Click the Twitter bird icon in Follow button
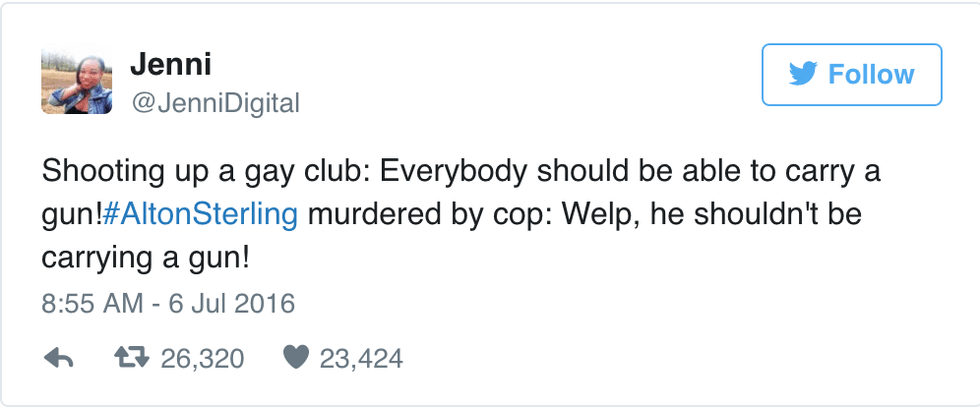Viewport: 980px width, 407px height. tap(802, 75)
